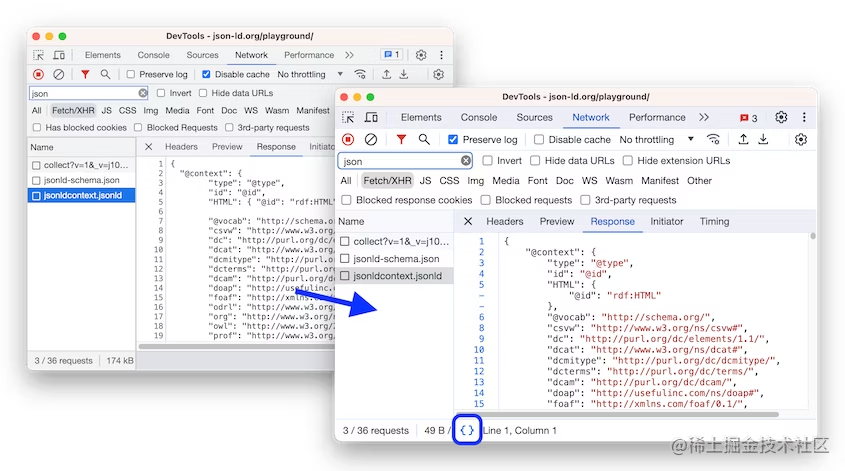
Task: Check Blocked requests in front window
Action: (x=485, y=200)
